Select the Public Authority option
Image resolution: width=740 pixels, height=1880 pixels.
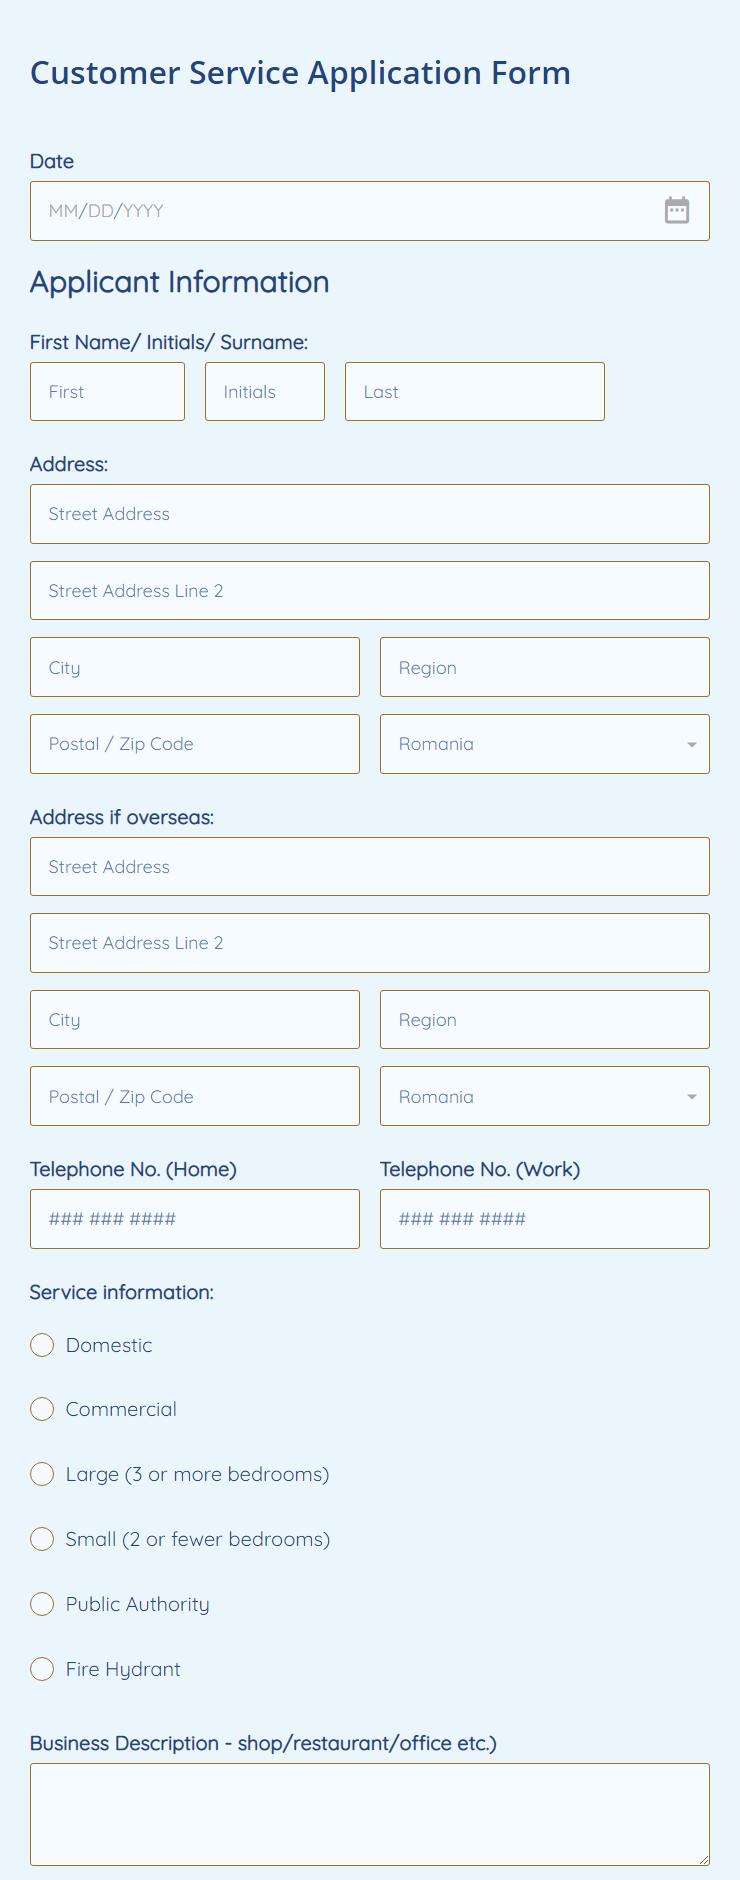[x=42, y=1604]
